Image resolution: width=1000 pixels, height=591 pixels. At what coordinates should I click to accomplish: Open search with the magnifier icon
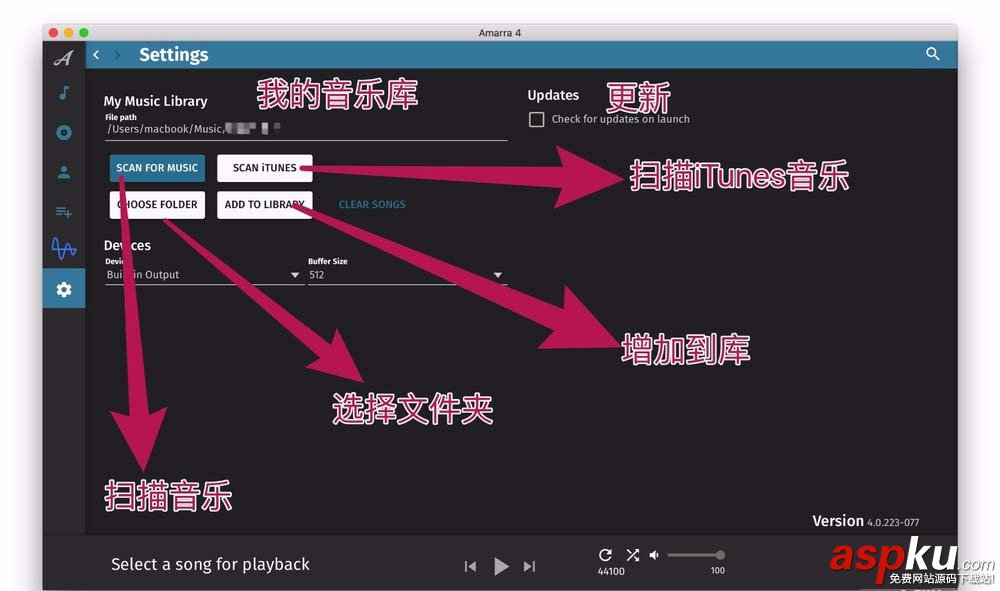coord(933,54)
